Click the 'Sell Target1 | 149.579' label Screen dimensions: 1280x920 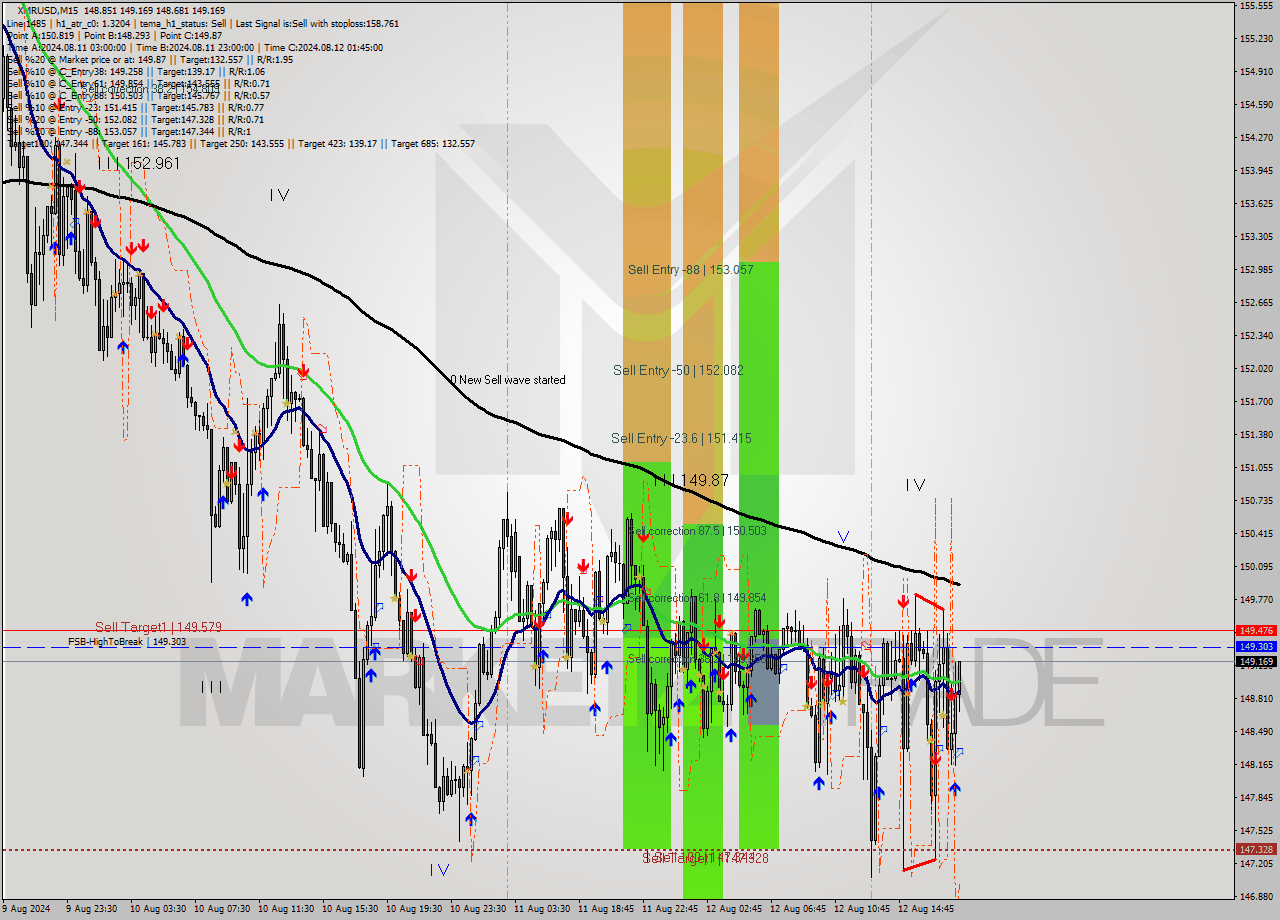click(x=158, y=627)
